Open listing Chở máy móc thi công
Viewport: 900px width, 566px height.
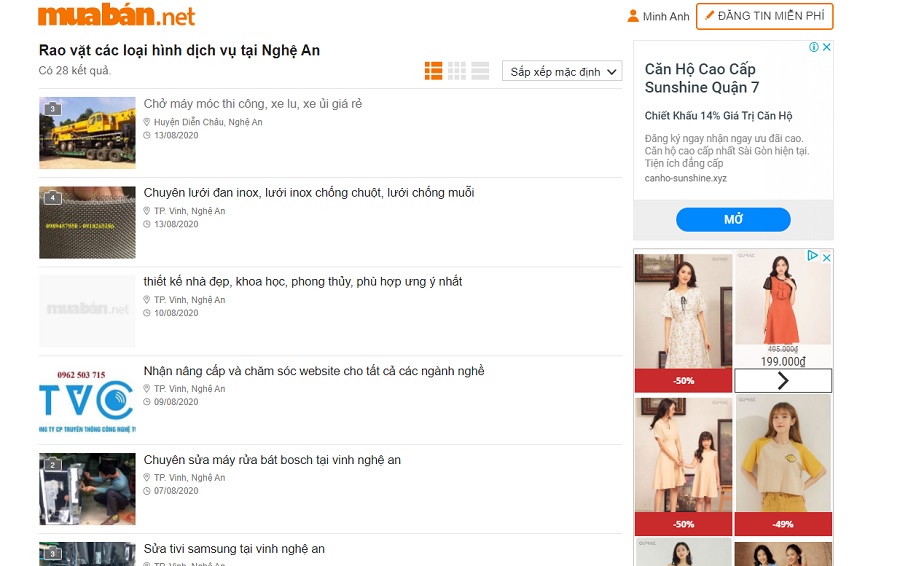pos(253,104)
